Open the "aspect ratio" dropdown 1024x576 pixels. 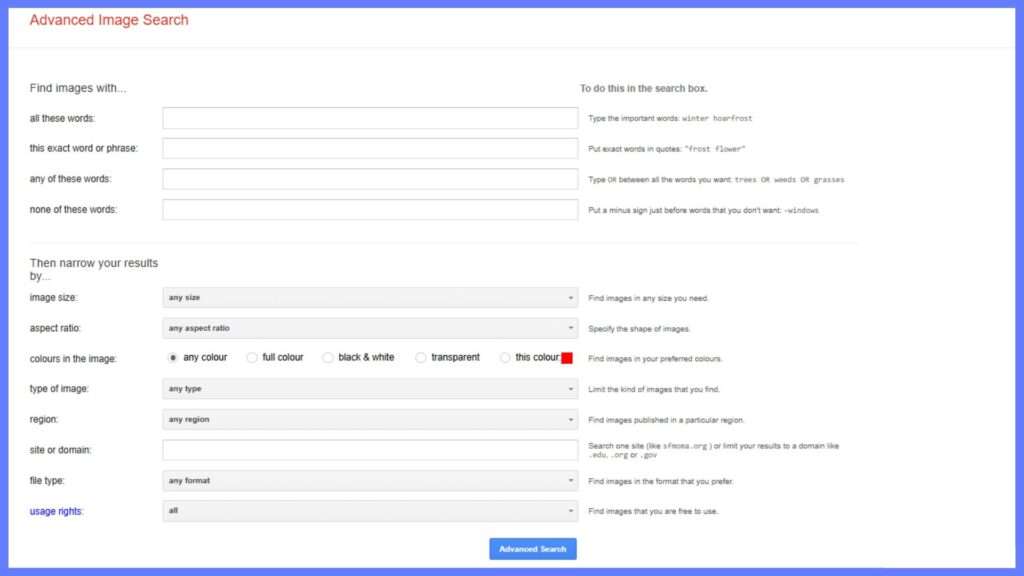370,327
